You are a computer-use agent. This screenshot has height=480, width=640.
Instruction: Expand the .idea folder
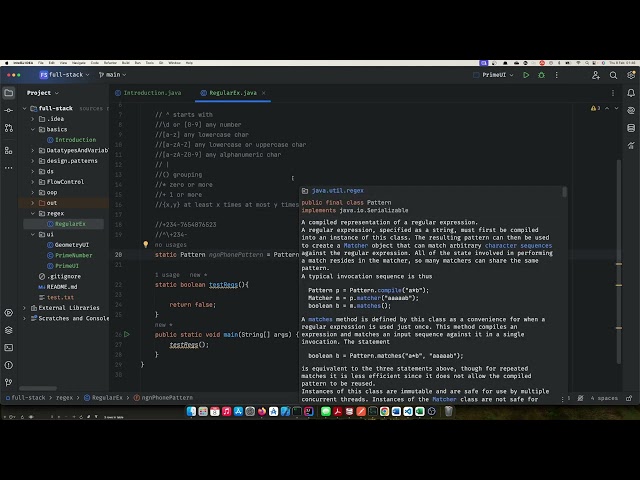click(x=33, y=119)
